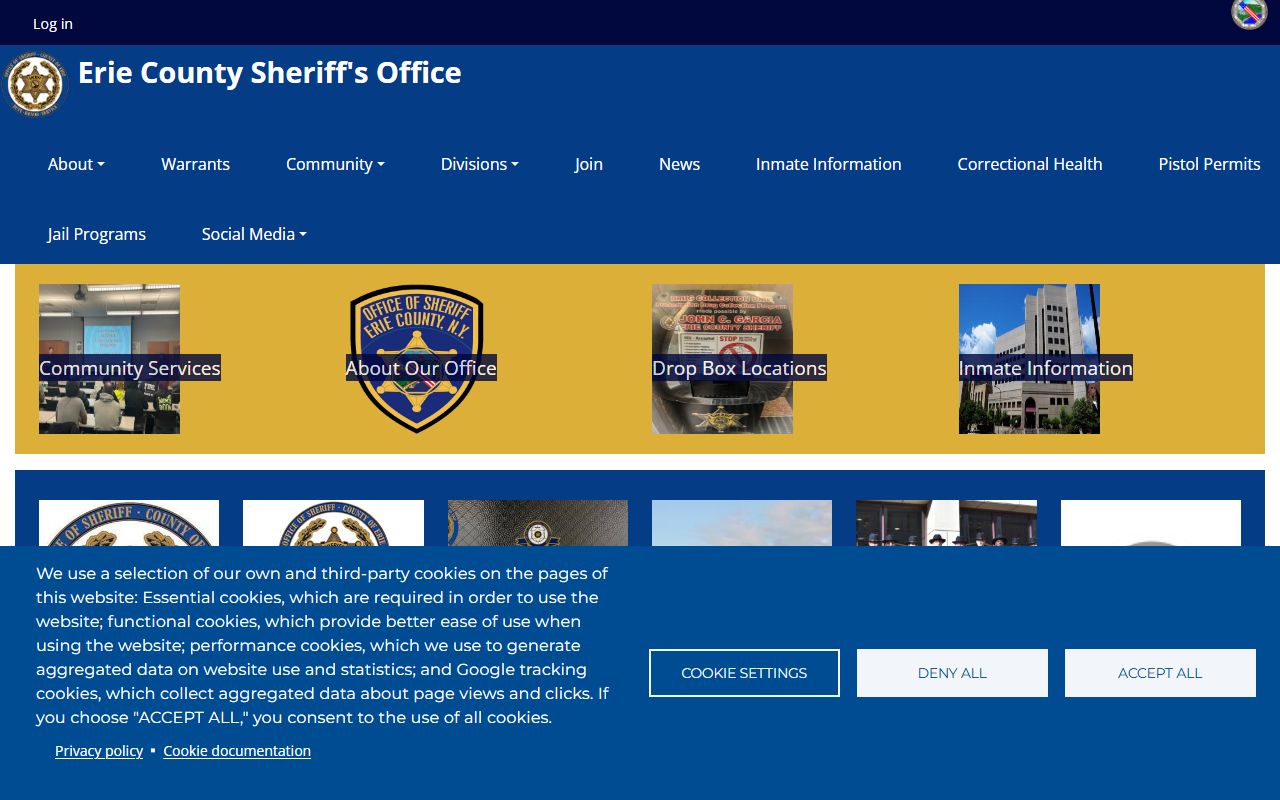
Task: Expand the Divisions dropdown menu
Action: [x=480, y=164]
